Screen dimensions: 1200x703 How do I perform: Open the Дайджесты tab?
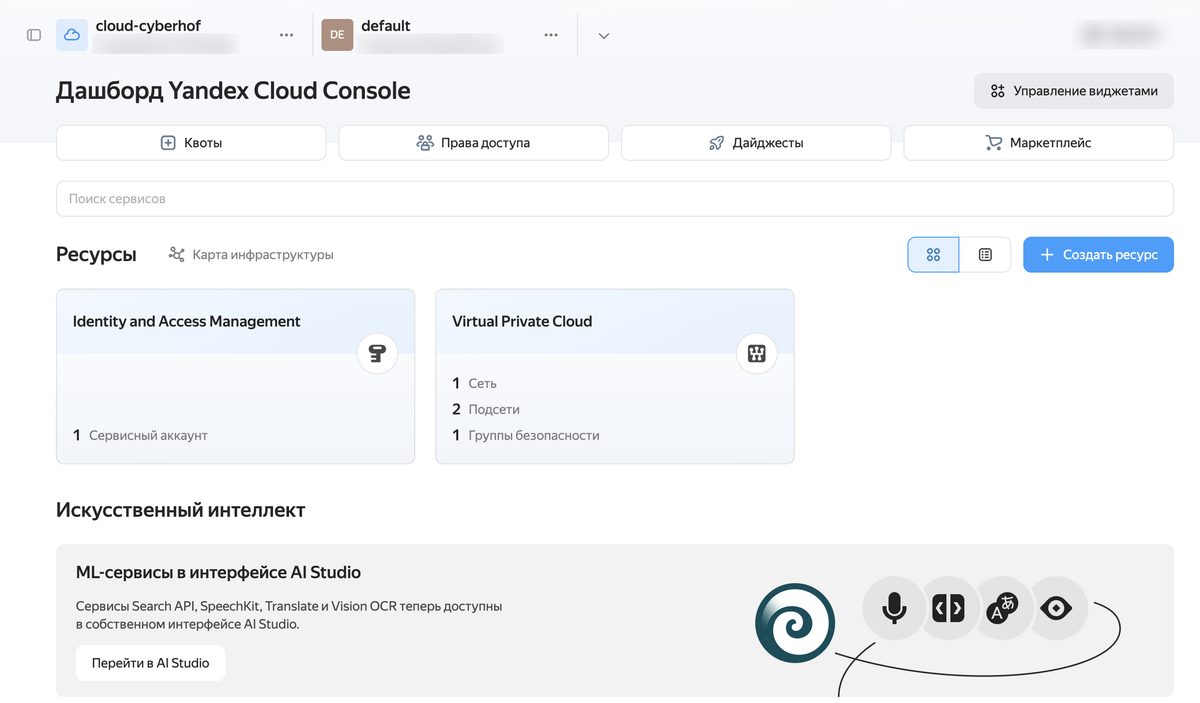756,143
